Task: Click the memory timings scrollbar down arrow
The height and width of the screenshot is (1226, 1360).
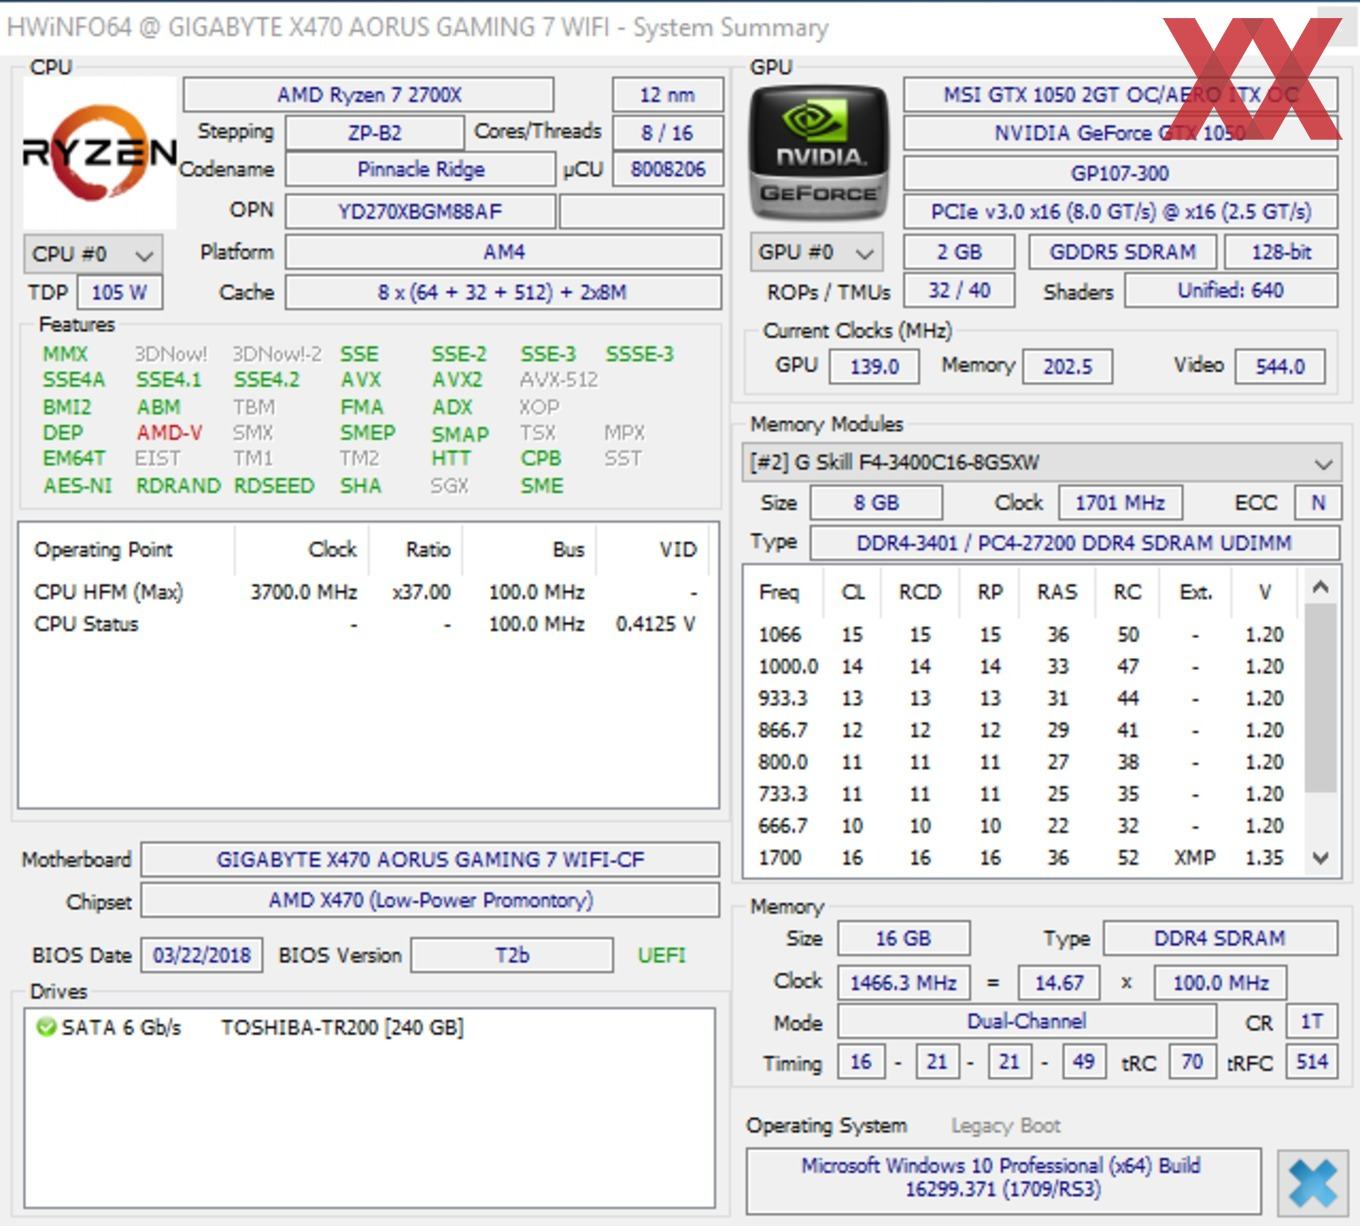Action: [x=1321, y=858]
